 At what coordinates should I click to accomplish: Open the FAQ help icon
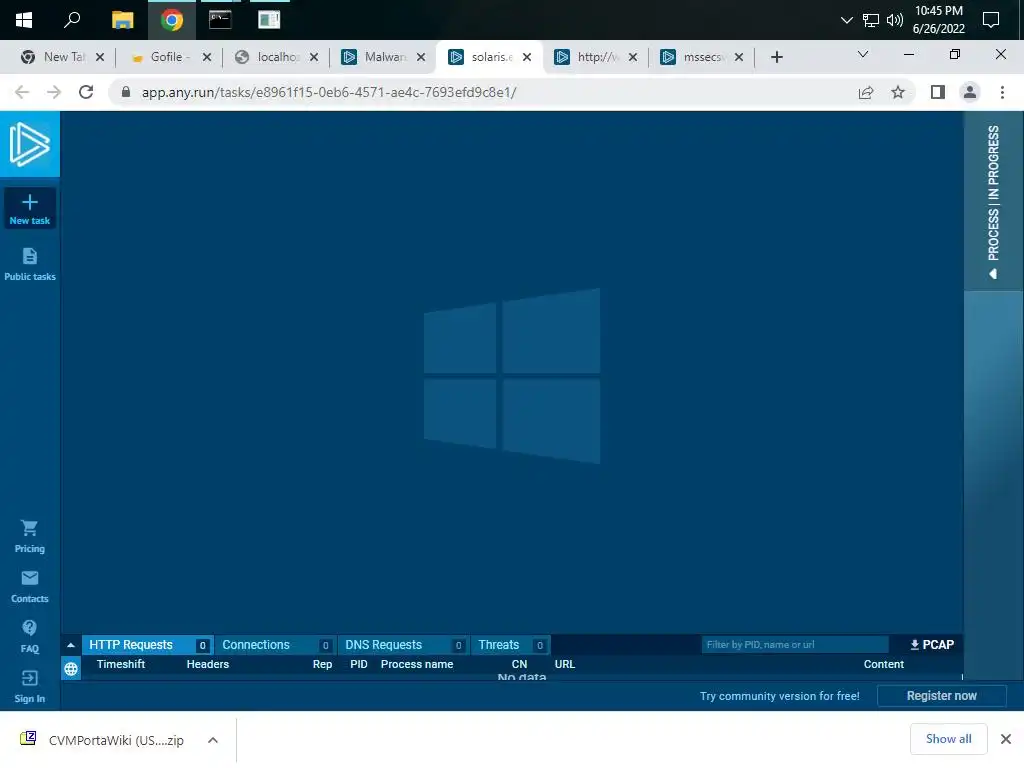(29, 628)
